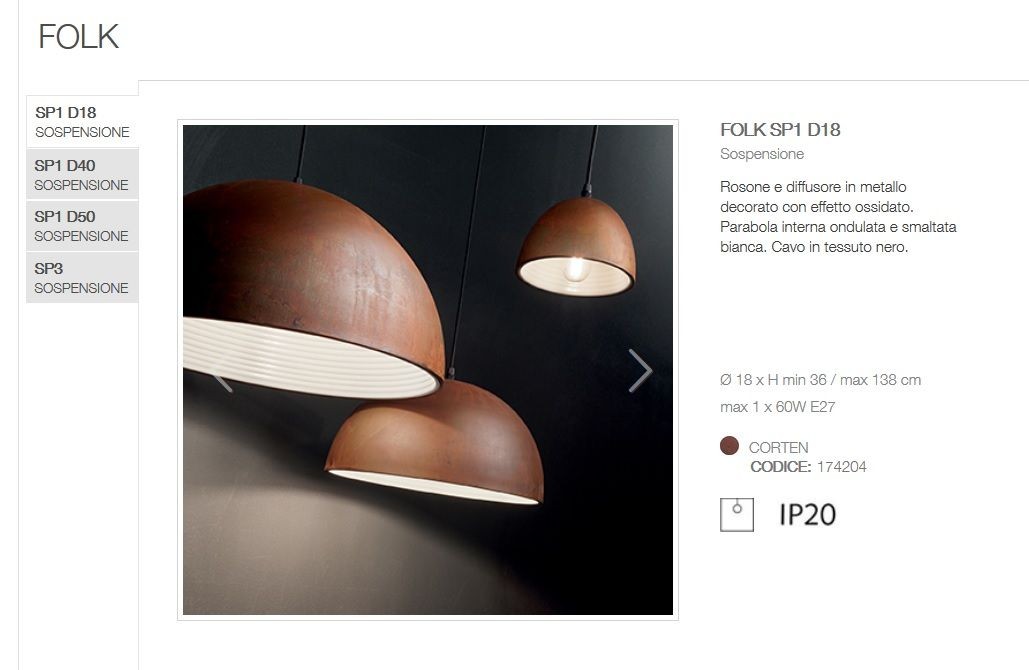Open the SP3 Sospensione tab

click(82, 278)
